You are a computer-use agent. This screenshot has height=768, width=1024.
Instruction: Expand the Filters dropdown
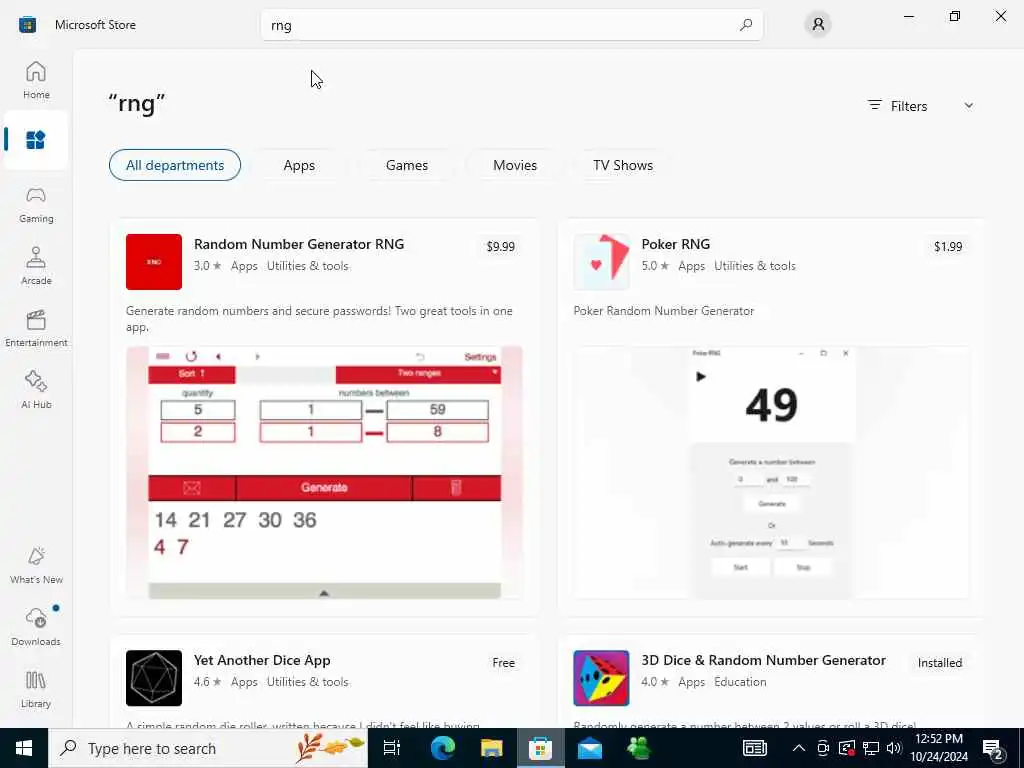(920, 106)
